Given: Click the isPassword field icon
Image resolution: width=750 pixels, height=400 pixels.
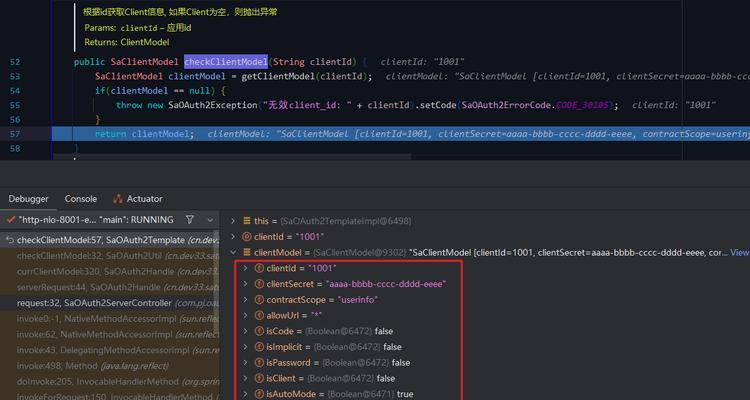Looking at the screenshot, I should [x=259, y=363].
